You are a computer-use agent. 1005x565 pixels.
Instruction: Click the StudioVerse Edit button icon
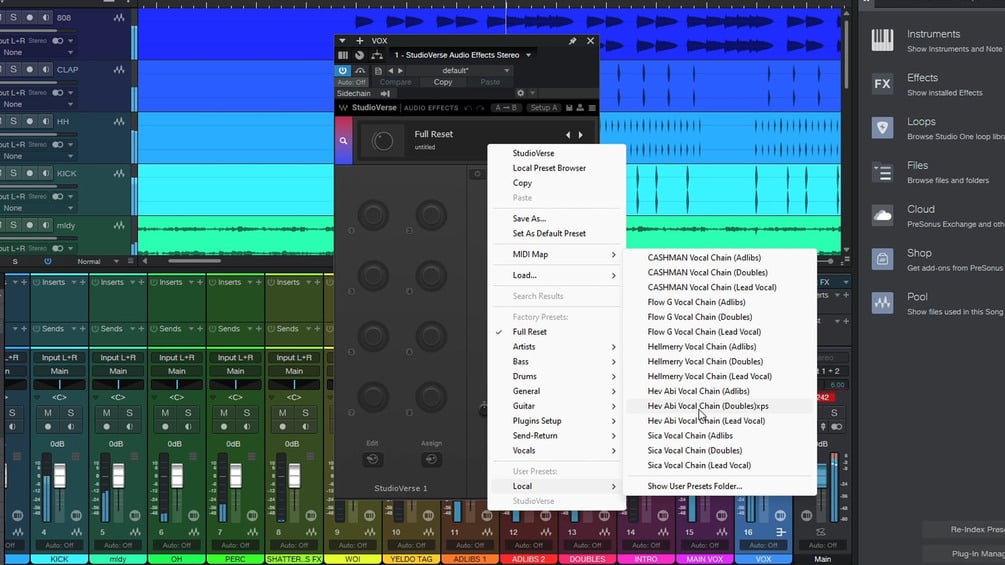[372, 459]
